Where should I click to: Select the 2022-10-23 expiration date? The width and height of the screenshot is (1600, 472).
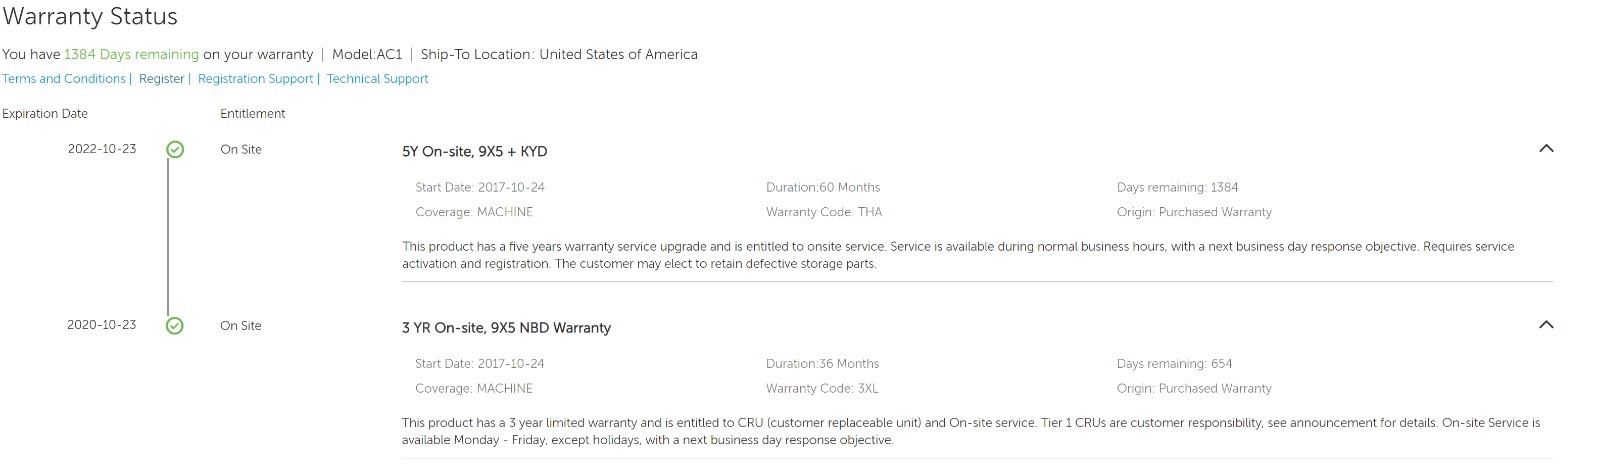click(102, 149)
